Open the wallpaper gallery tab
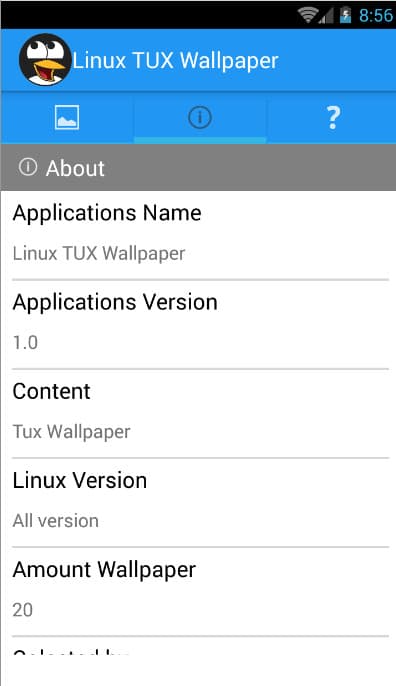Screen dimensions: 396x686 coord(67,117)
